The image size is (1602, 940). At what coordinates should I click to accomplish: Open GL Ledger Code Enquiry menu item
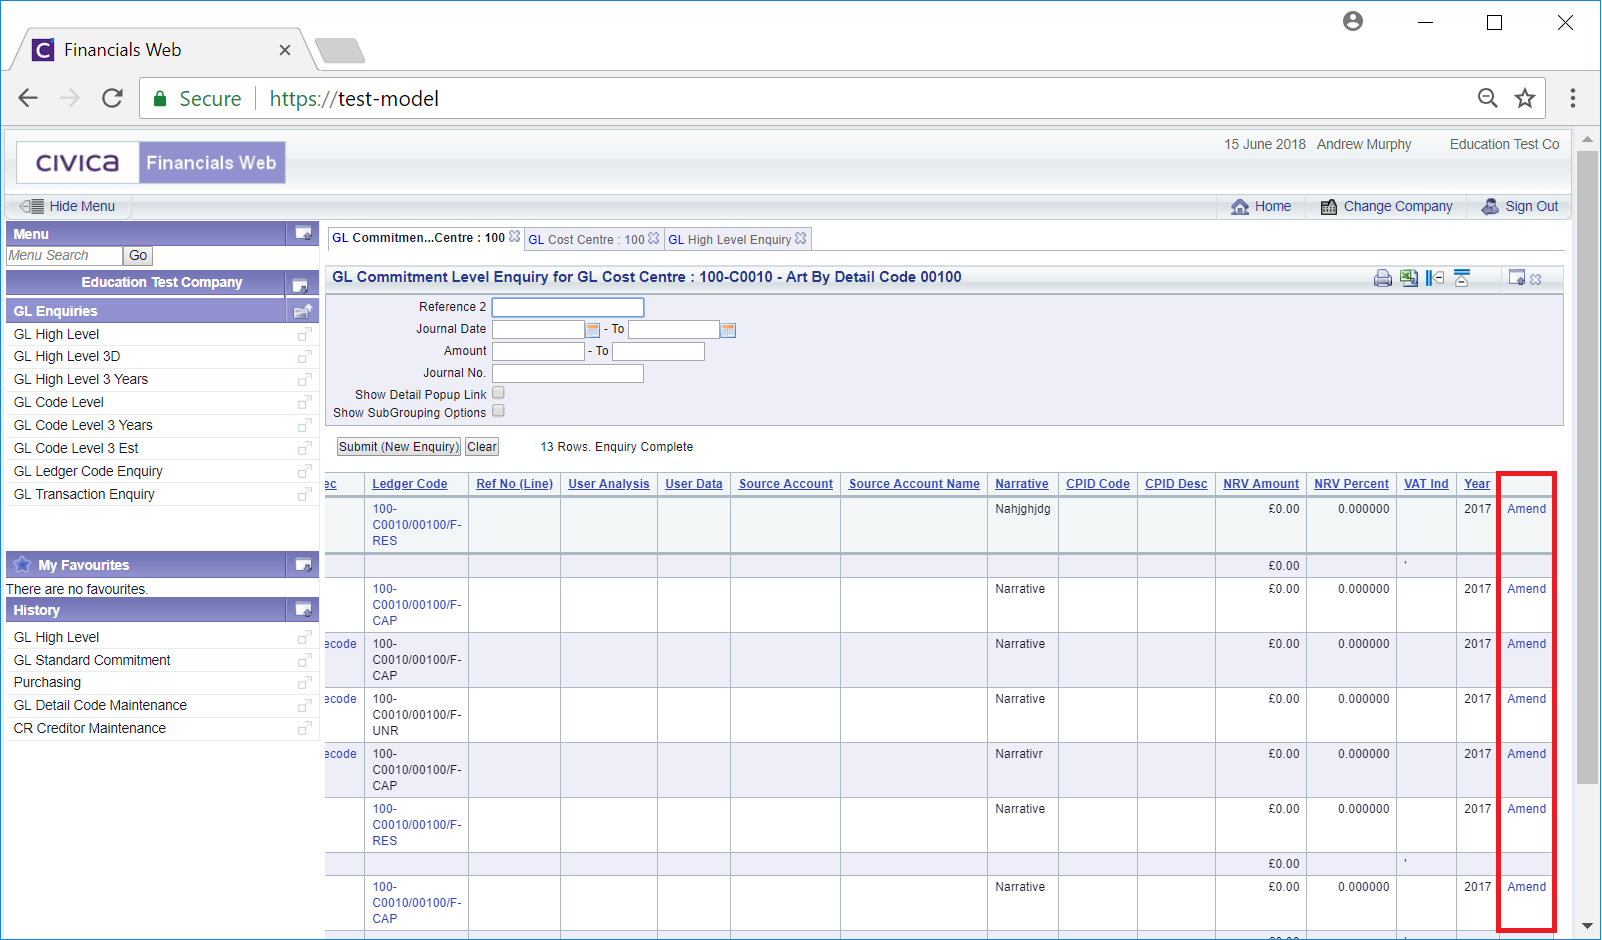88,472
